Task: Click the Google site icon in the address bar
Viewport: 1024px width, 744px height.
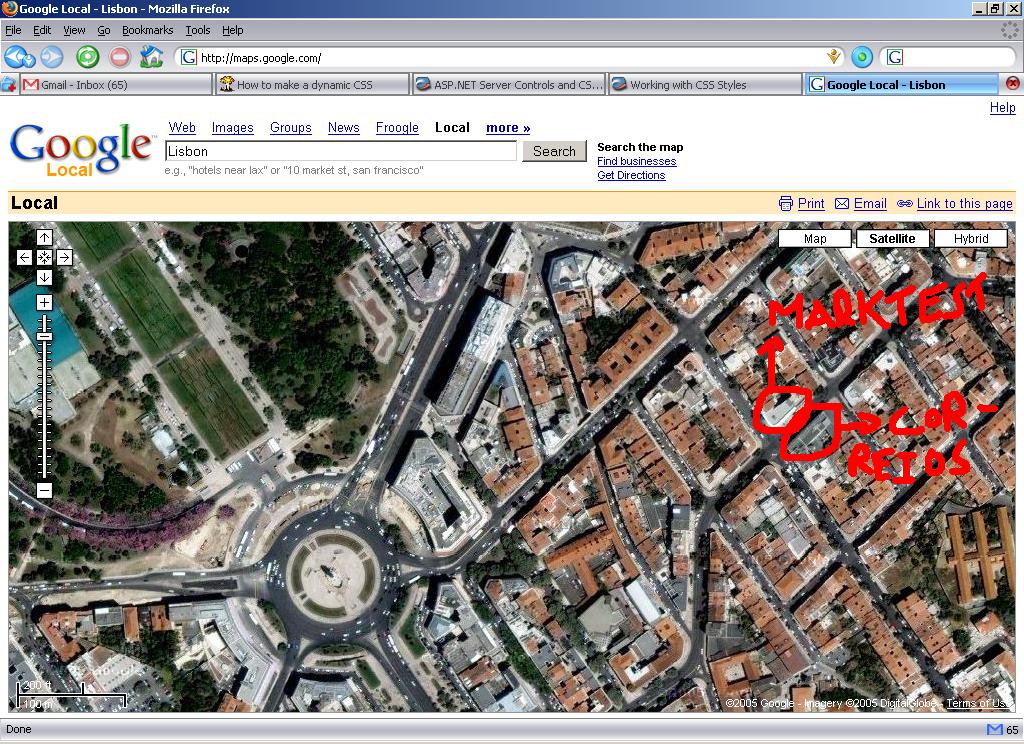Action: [x=189, y=57]
